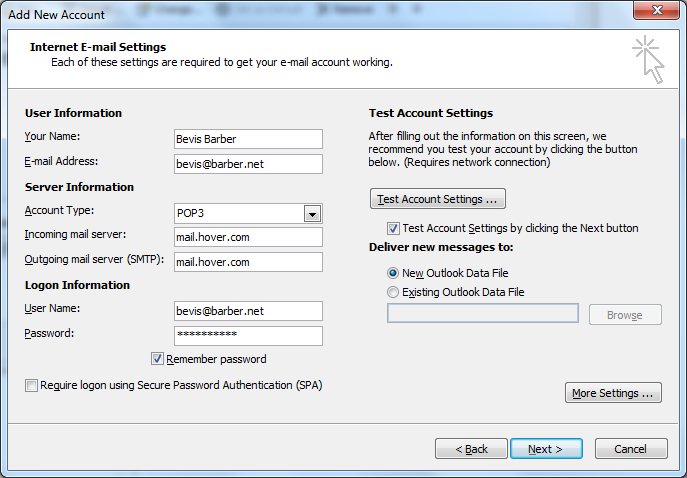Enable Require logon using SPA checkbox
This screenshot has height=478, width=687.
[31, 386]
